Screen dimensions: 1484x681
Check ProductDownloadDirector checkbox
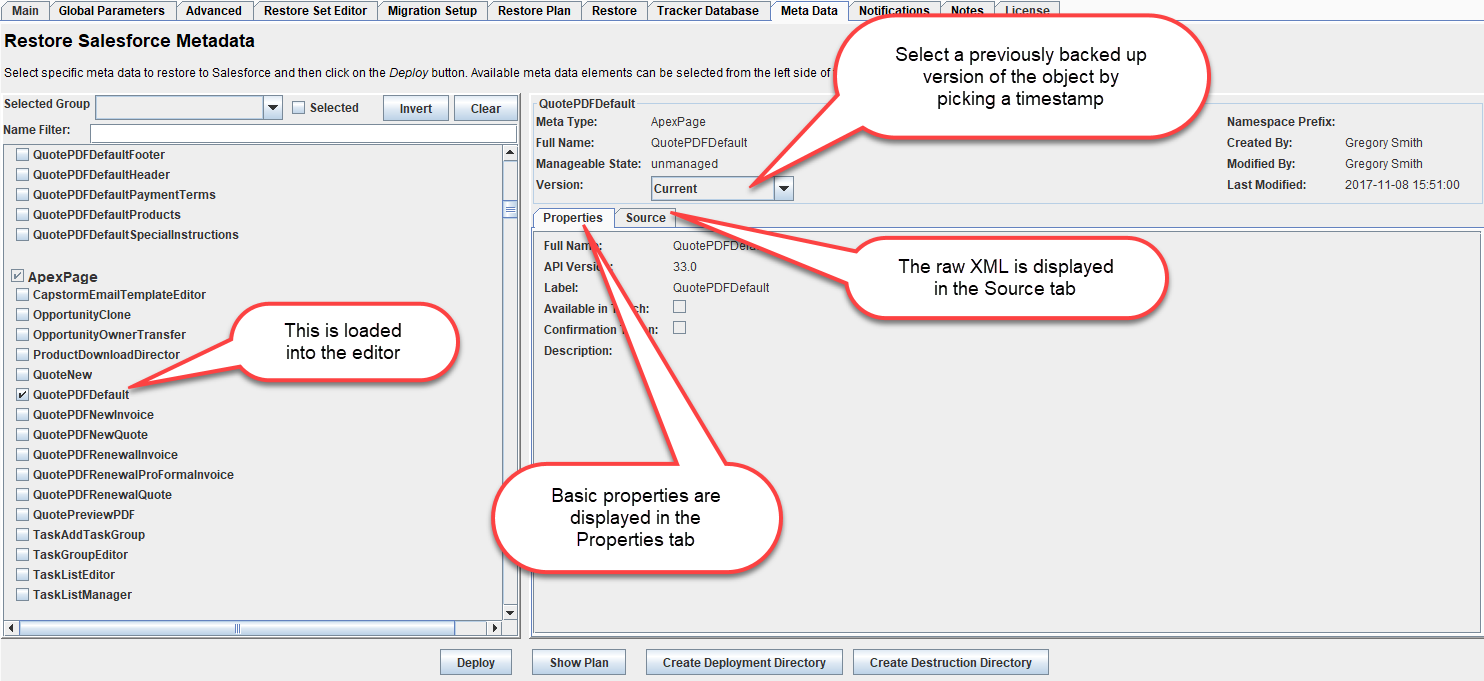click(23, 355)
